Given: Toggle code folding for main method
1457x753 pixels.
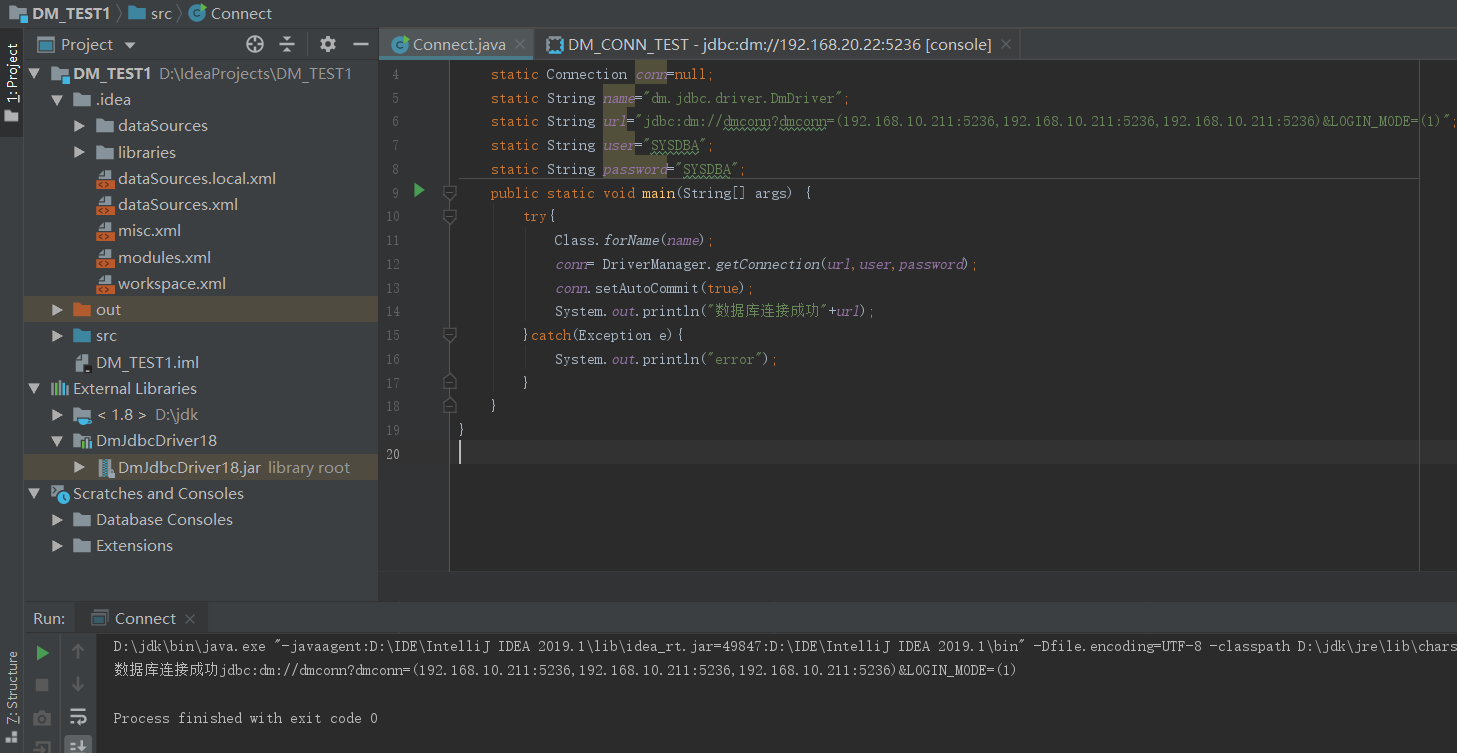Looking at the screenshot, I should (450, 192).
